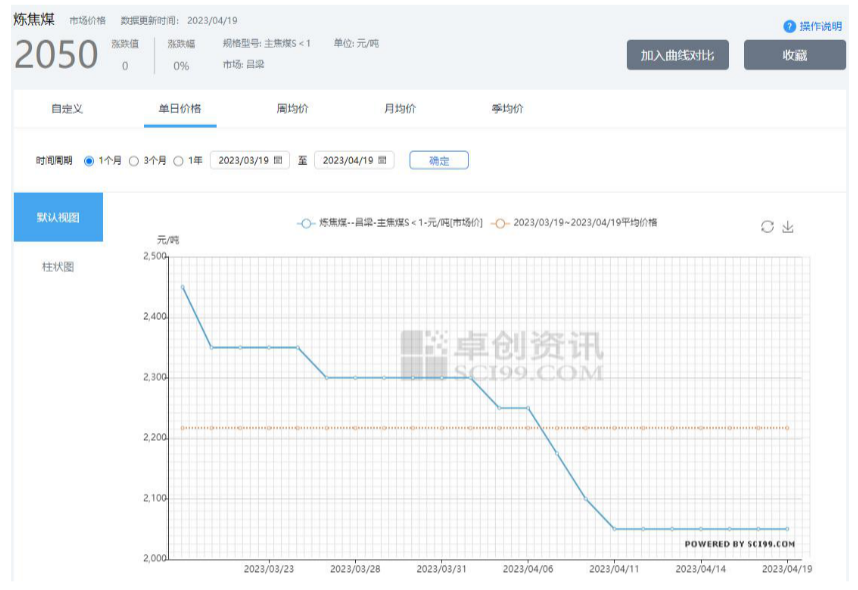The image size is (858, 590).
Task: Click the 收藏 button
Action: (794, 55)
